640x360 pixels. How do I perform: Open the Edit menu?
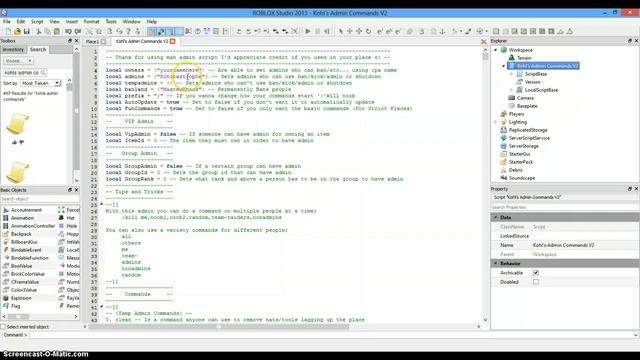21,22
